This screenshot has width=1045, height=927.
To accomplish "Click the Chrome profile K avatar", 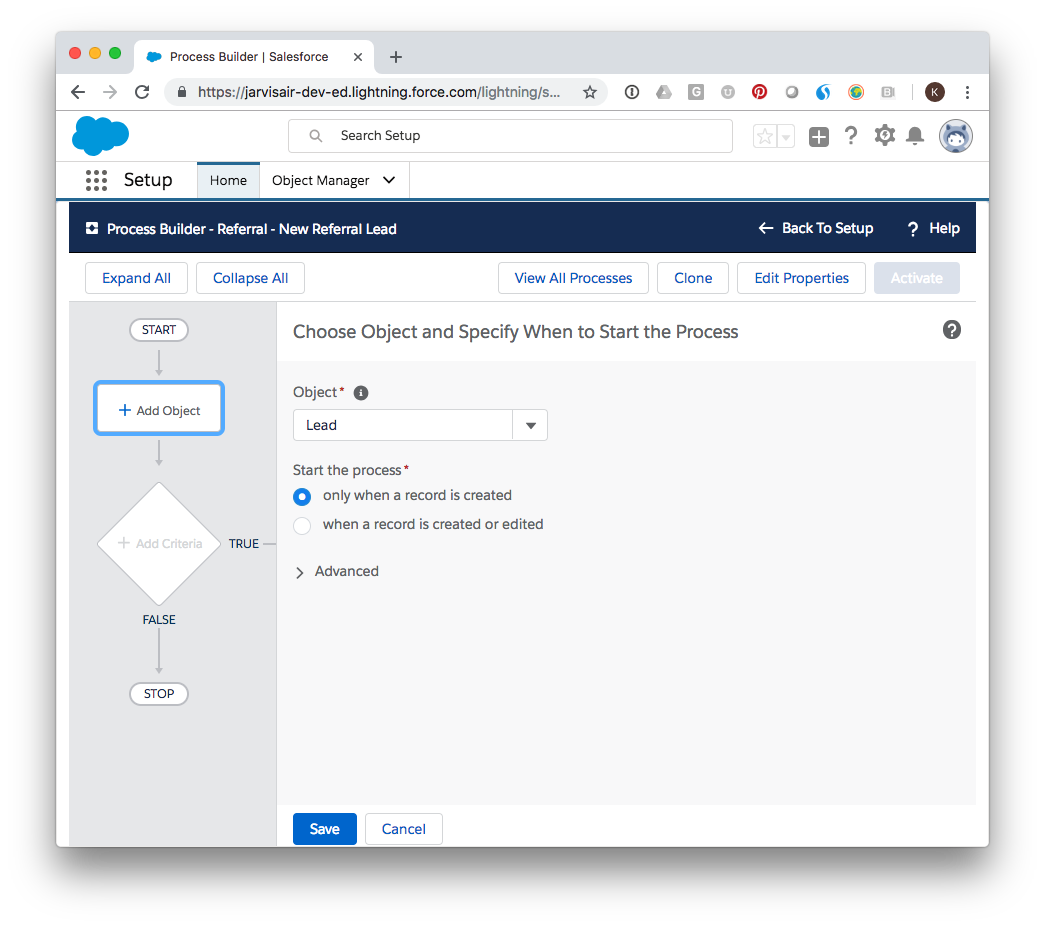I will [x=934, y=92].
